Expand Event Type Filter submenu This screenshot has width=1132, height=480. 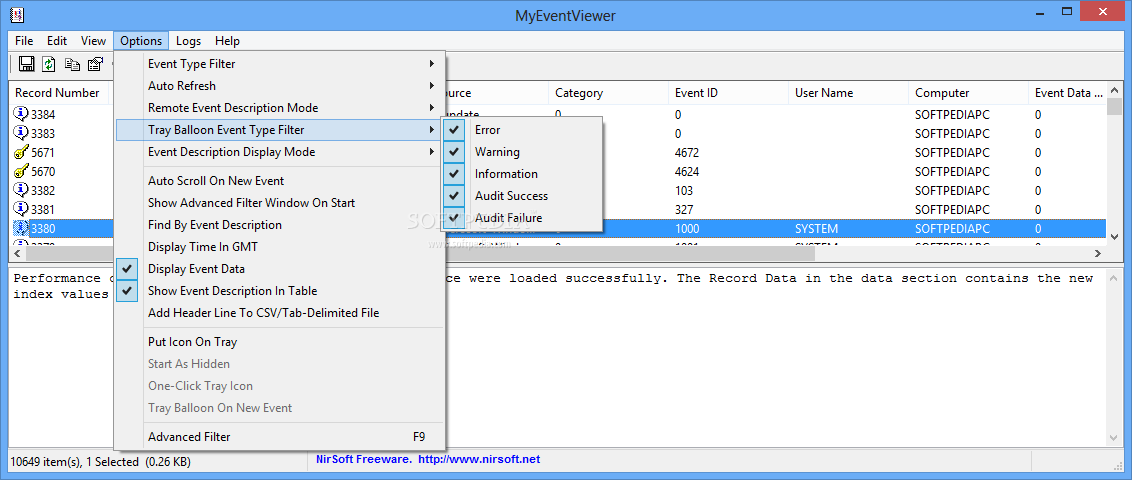point(279,64)
